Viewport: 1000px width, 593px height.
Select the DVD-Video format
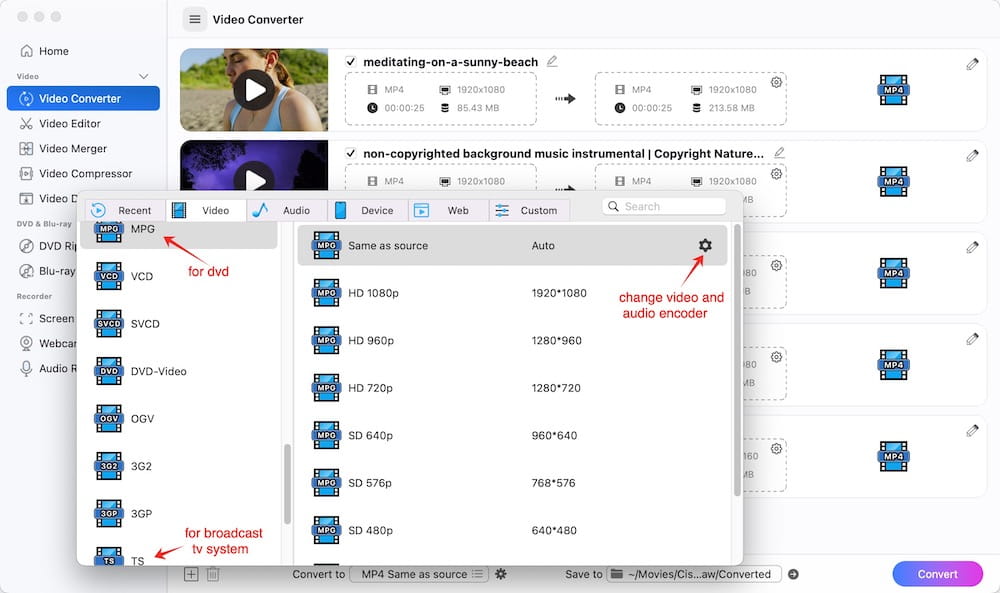coord(179,371)
